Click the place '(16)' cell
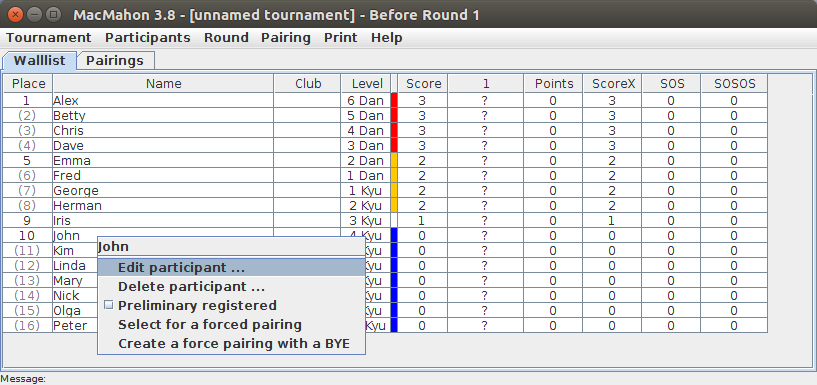The width and height of the screenshot is (817, 385). [28, 326]
